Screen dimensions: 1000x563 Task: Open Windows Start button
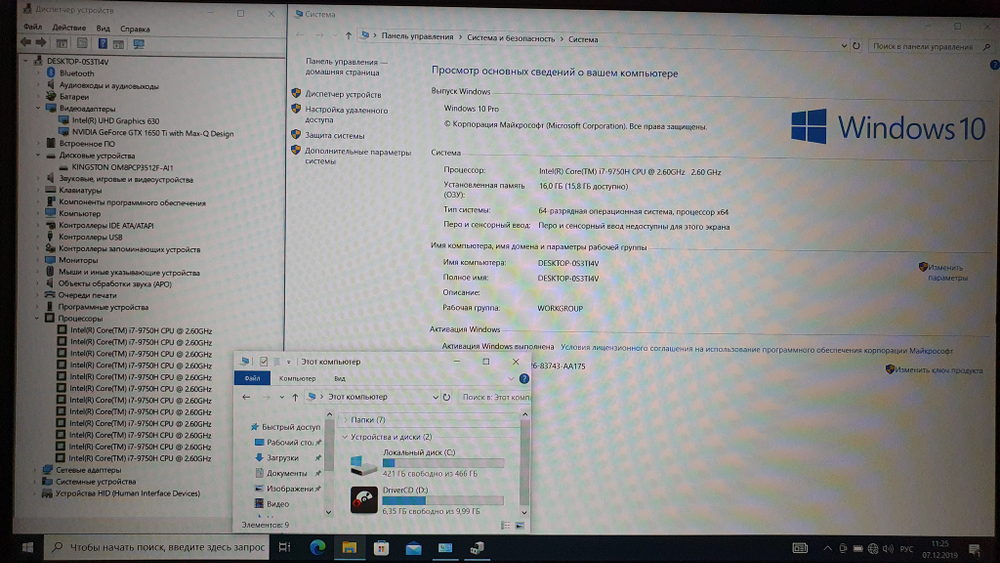pos(27,547)
